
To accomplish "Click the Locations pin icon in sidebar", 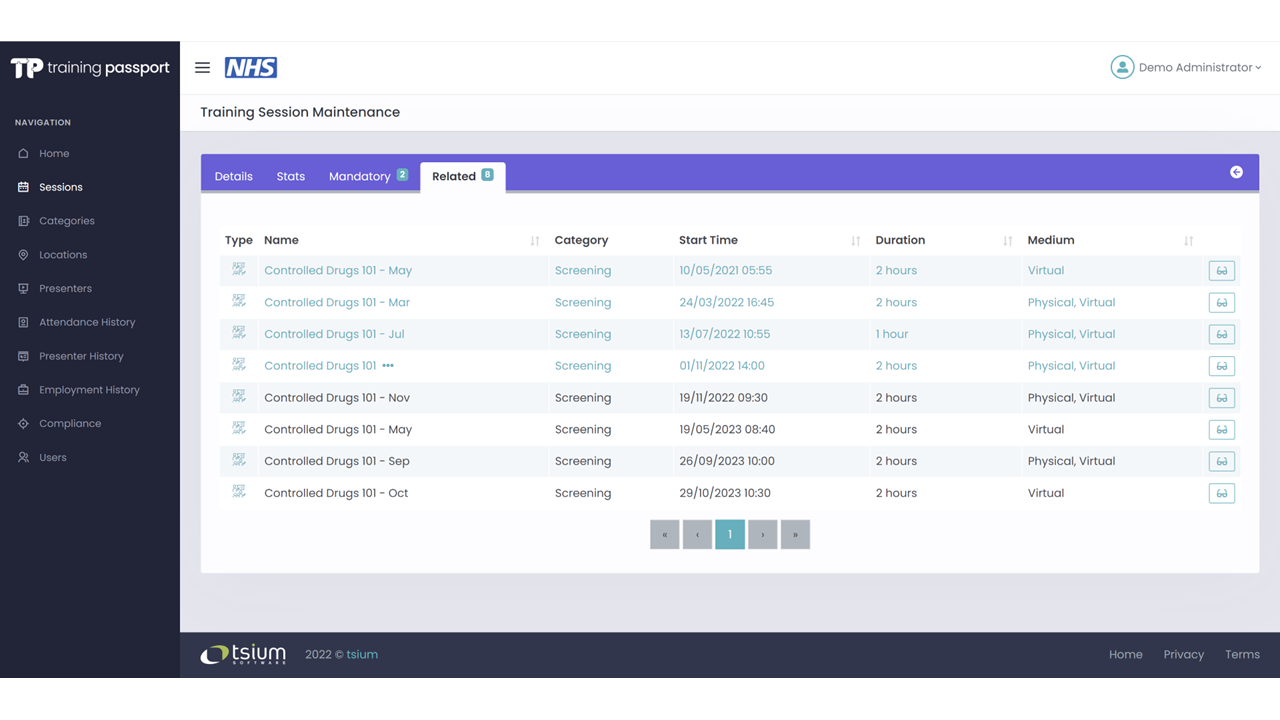I will (x=23, y=255).
